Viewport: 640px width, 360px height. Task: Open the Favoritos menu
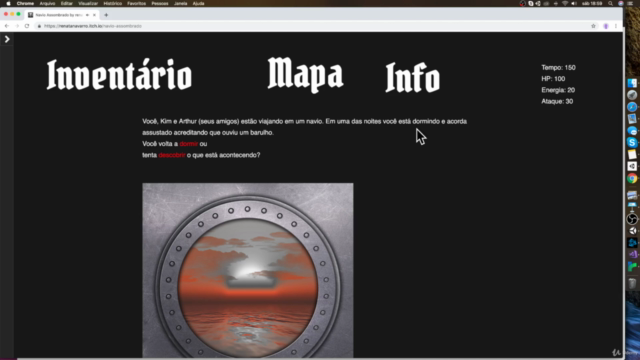136,3
